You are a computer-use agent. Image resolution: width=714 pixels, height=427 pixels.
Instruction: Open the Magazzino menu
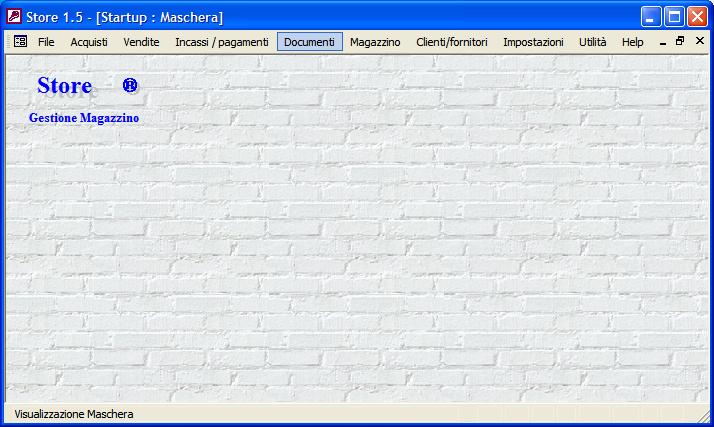click(x=375, y=42)
